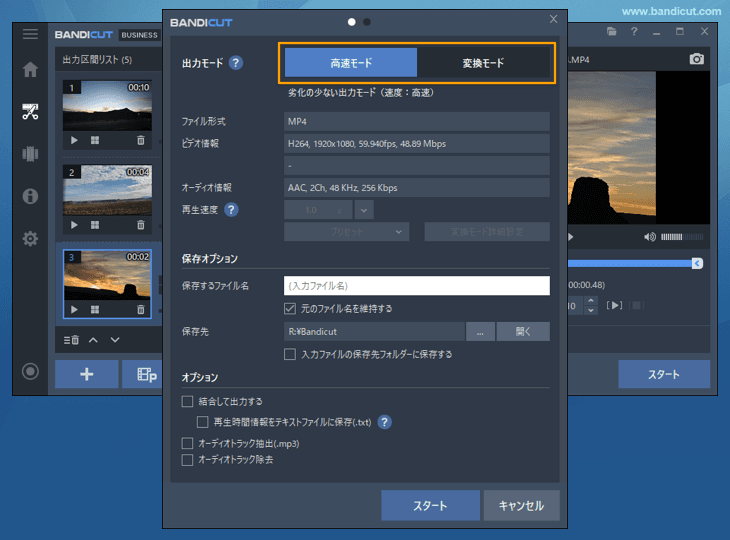
Task: Play segment 1 in the output list
Action: pyautogui.click(x=74, y=140)
